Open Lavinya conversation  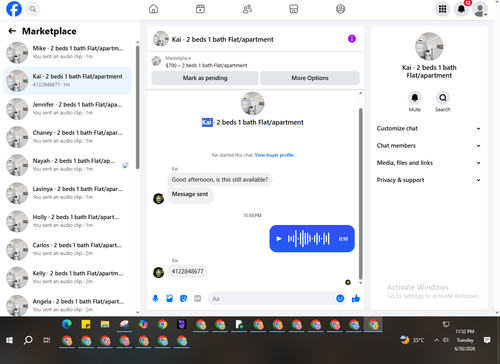coord(67,193)
